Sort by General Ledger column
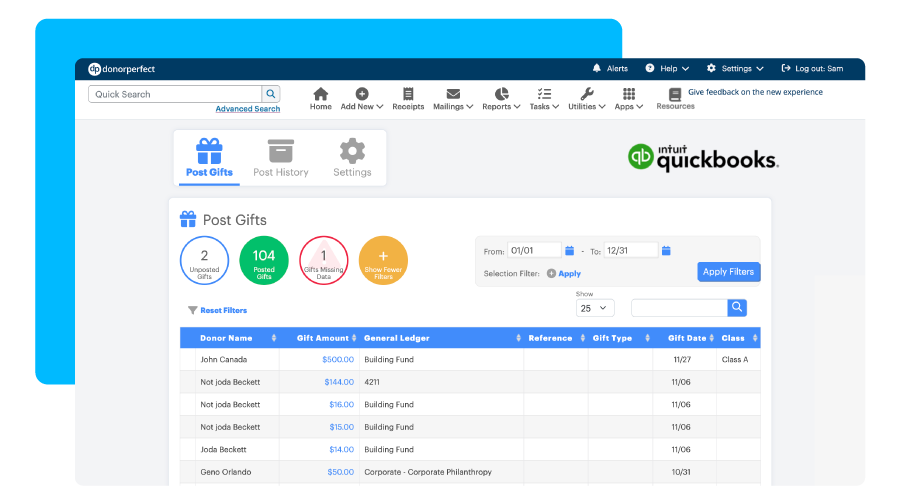This screenshot has width=900, height=504. coord(442,338)
